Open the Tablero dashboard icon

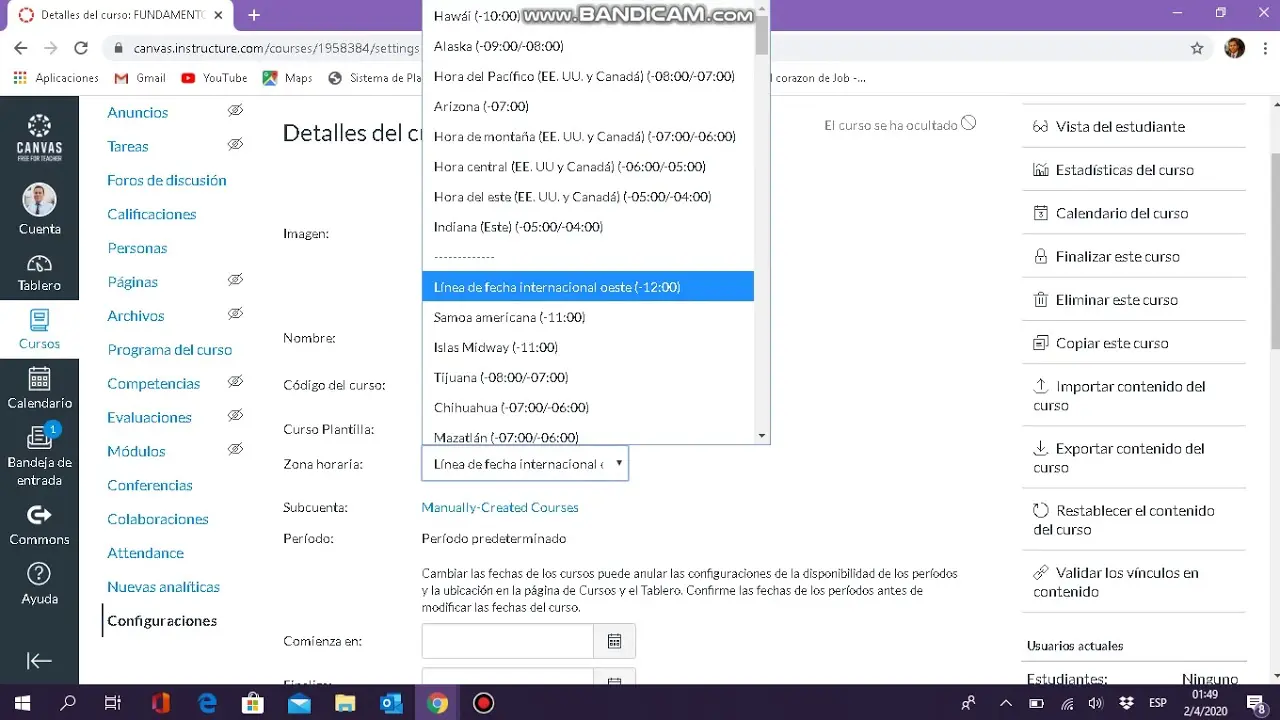pyautogui.click(x=39, y=265)
